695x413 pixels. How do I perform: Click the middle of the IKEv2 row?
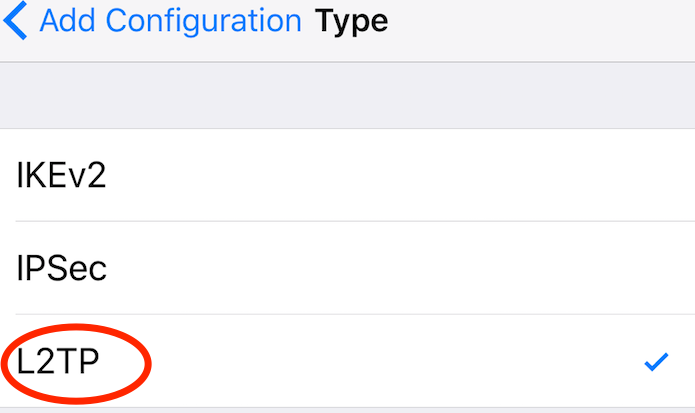click(x=347, y=176)
